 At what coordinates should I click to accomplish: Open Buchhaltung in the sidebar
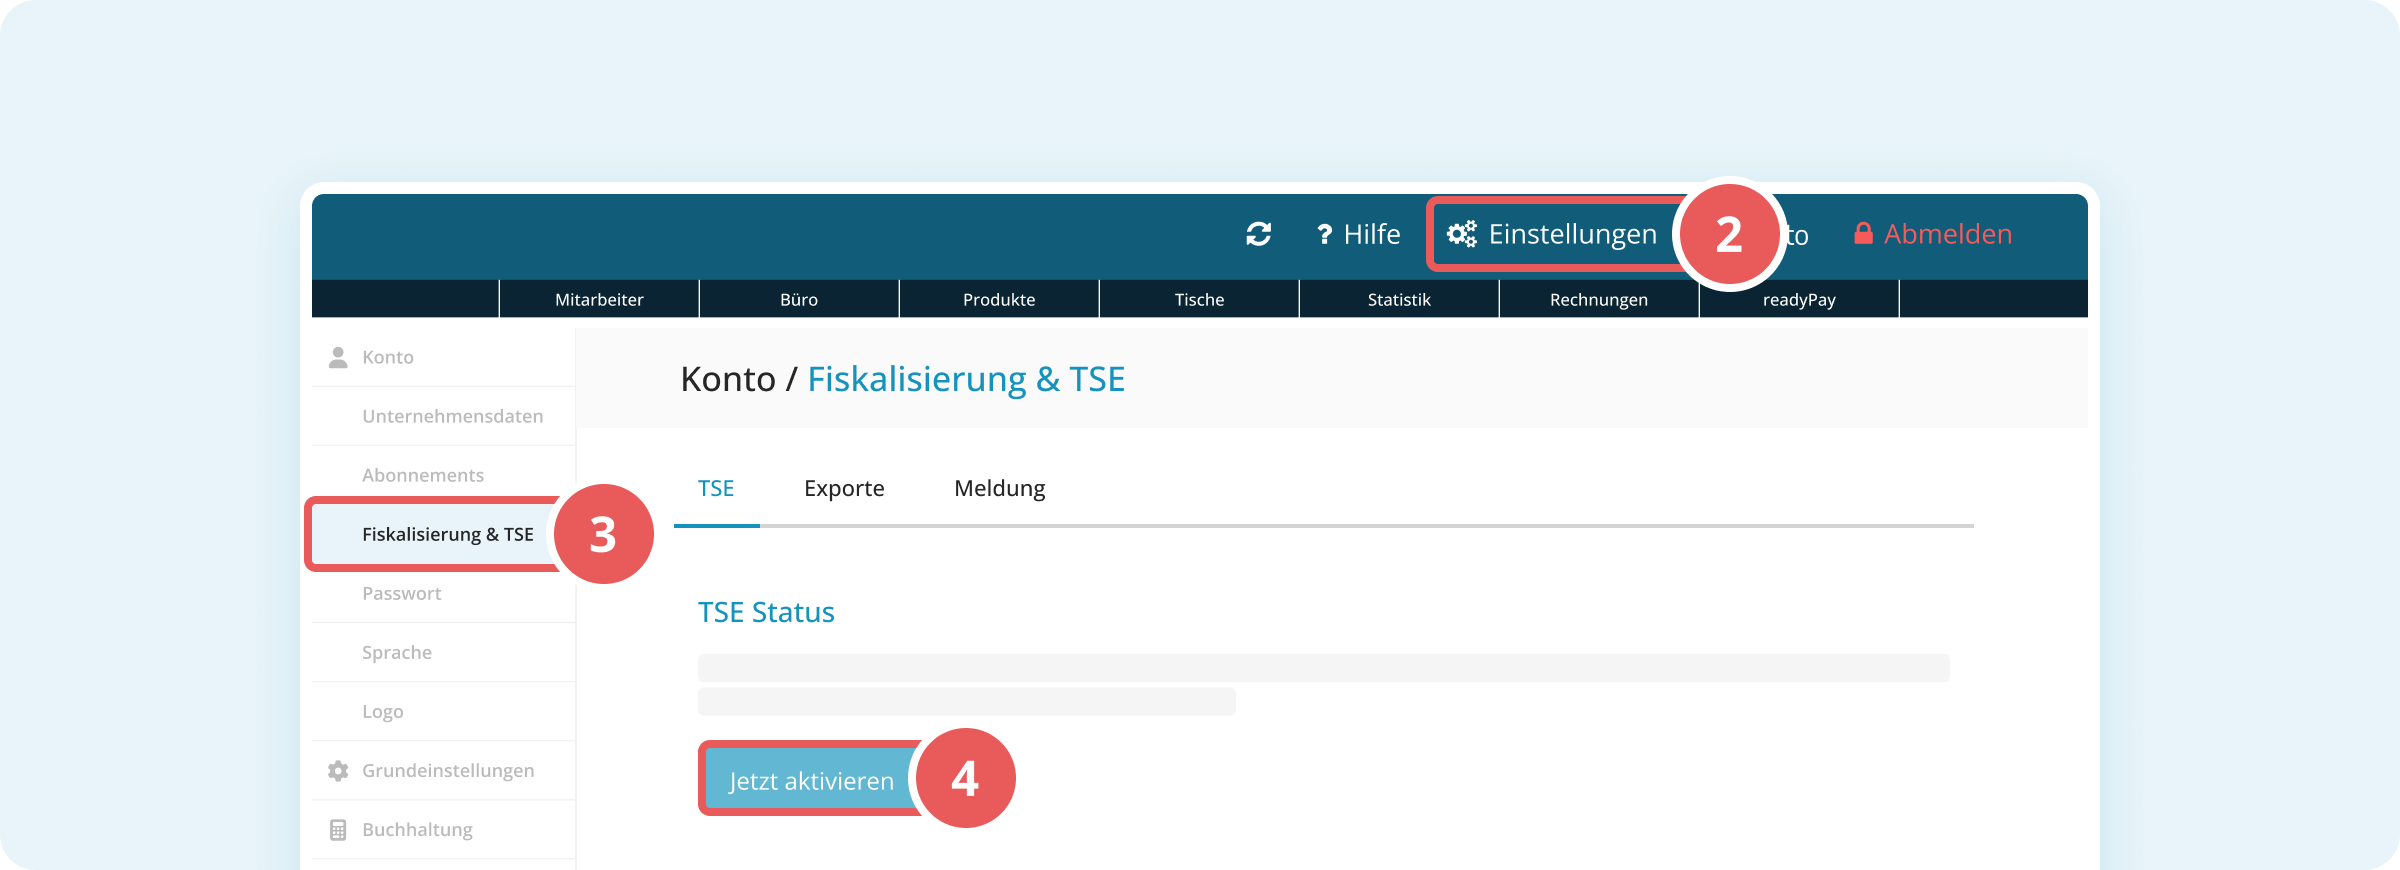pyautogui.click(x=443, y=830)
